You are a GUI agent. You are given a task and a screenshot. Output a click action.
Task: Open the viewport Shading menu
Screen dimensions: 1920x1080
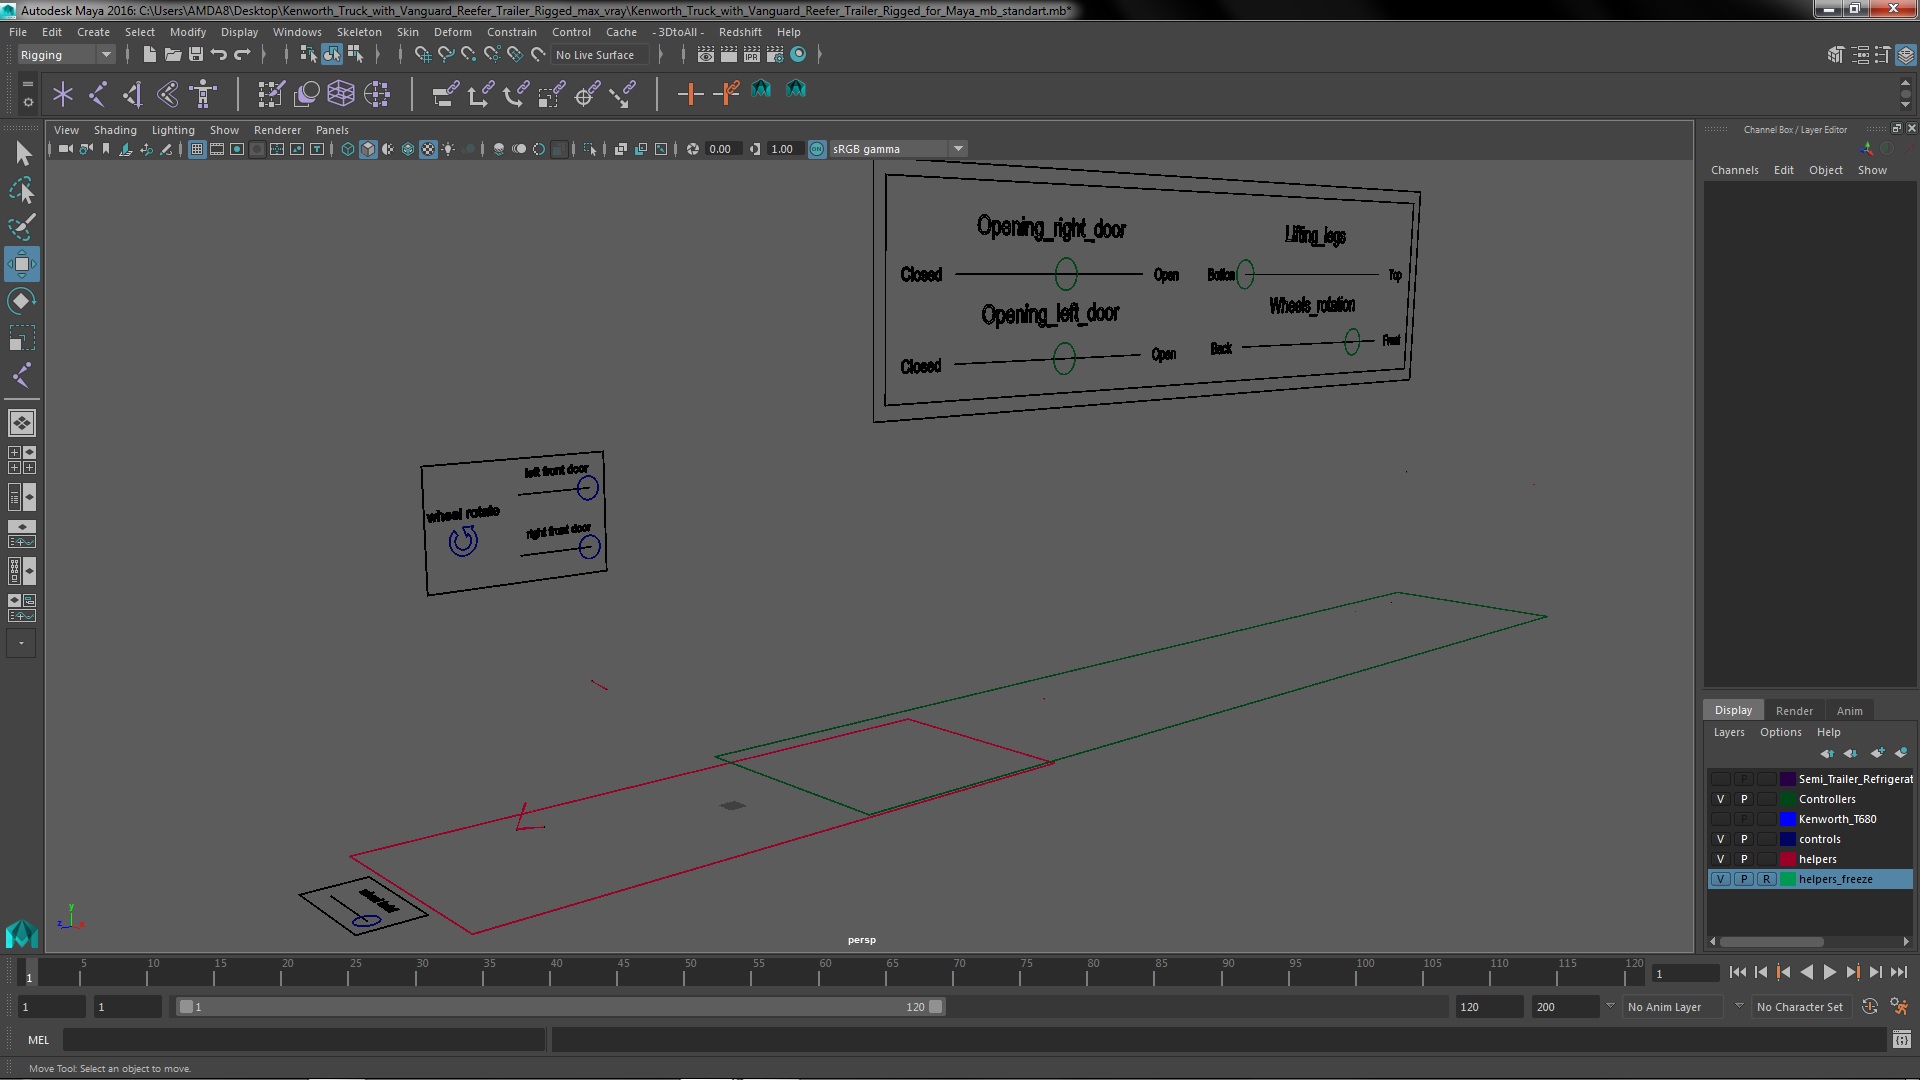(115, 130)
